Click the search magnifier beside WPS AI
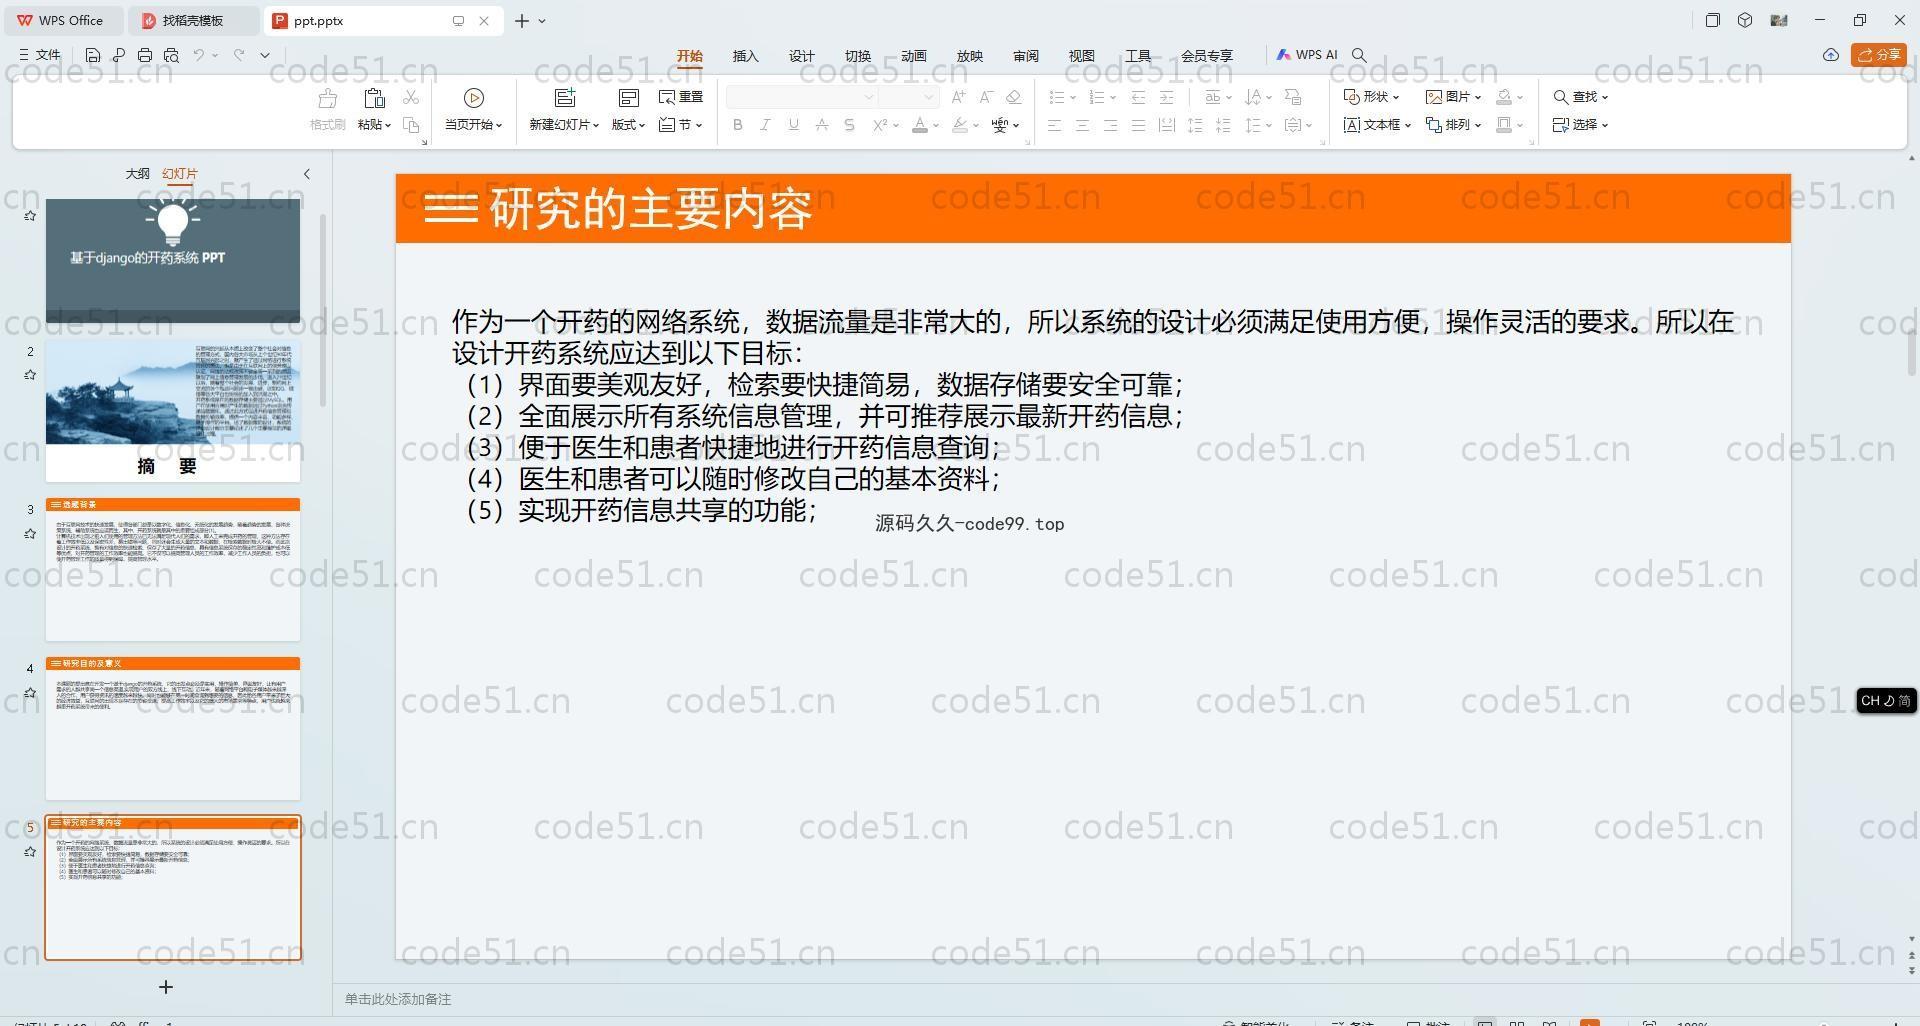This screenshot has height=1026, width=1920. (x=1359, y=55)
